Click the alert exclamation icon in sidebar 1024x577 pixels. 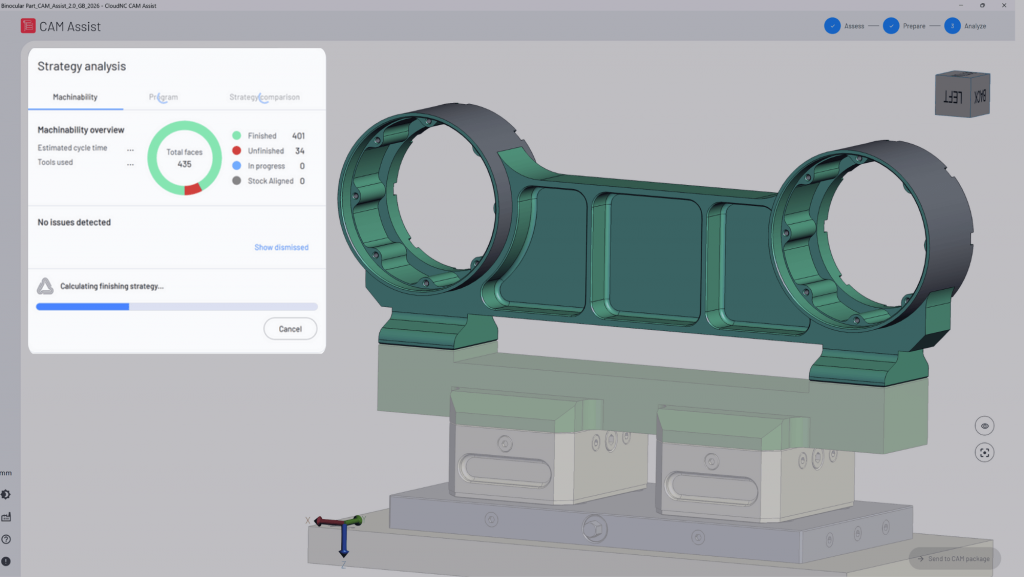point(7,561)
